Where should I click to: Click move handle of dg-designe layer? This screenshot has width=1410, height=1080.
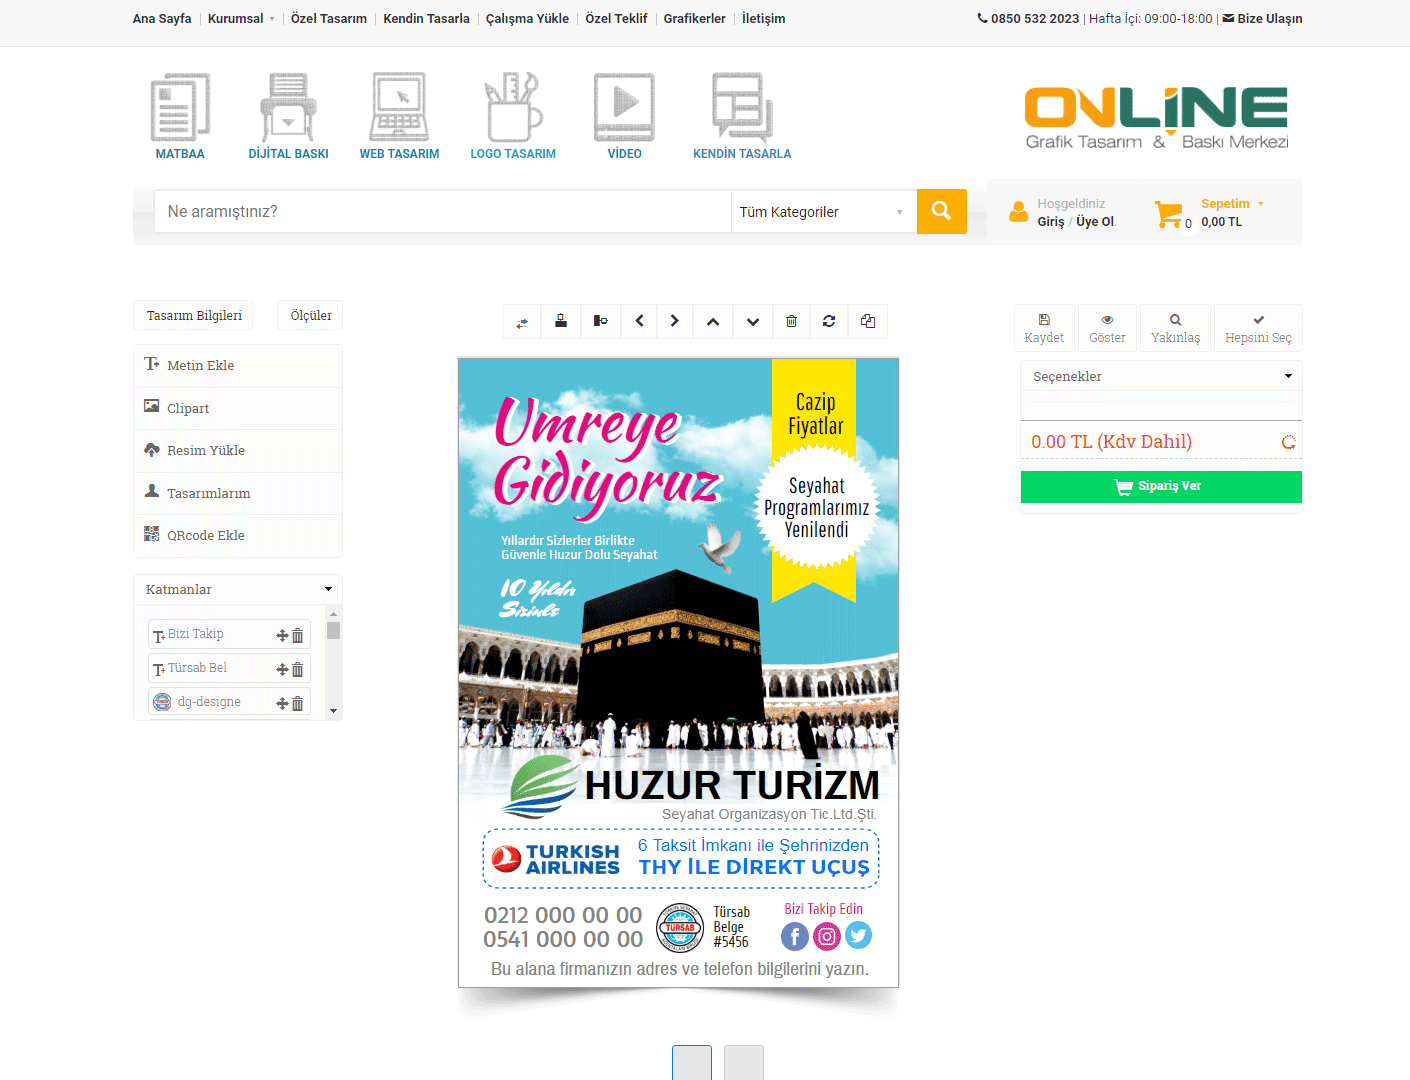point(282,703)
